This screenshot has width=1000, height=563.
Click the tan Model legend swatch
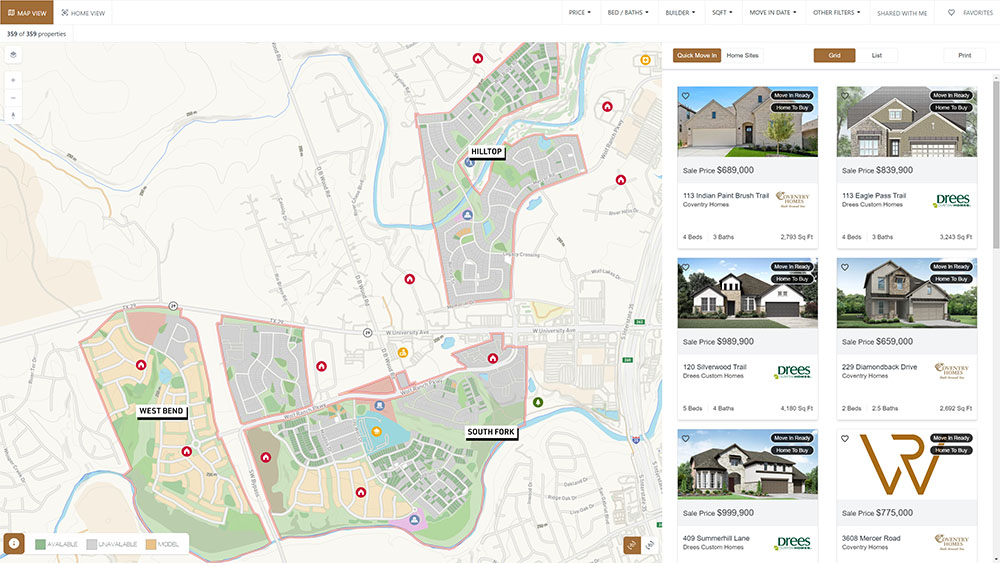[151, 545]
